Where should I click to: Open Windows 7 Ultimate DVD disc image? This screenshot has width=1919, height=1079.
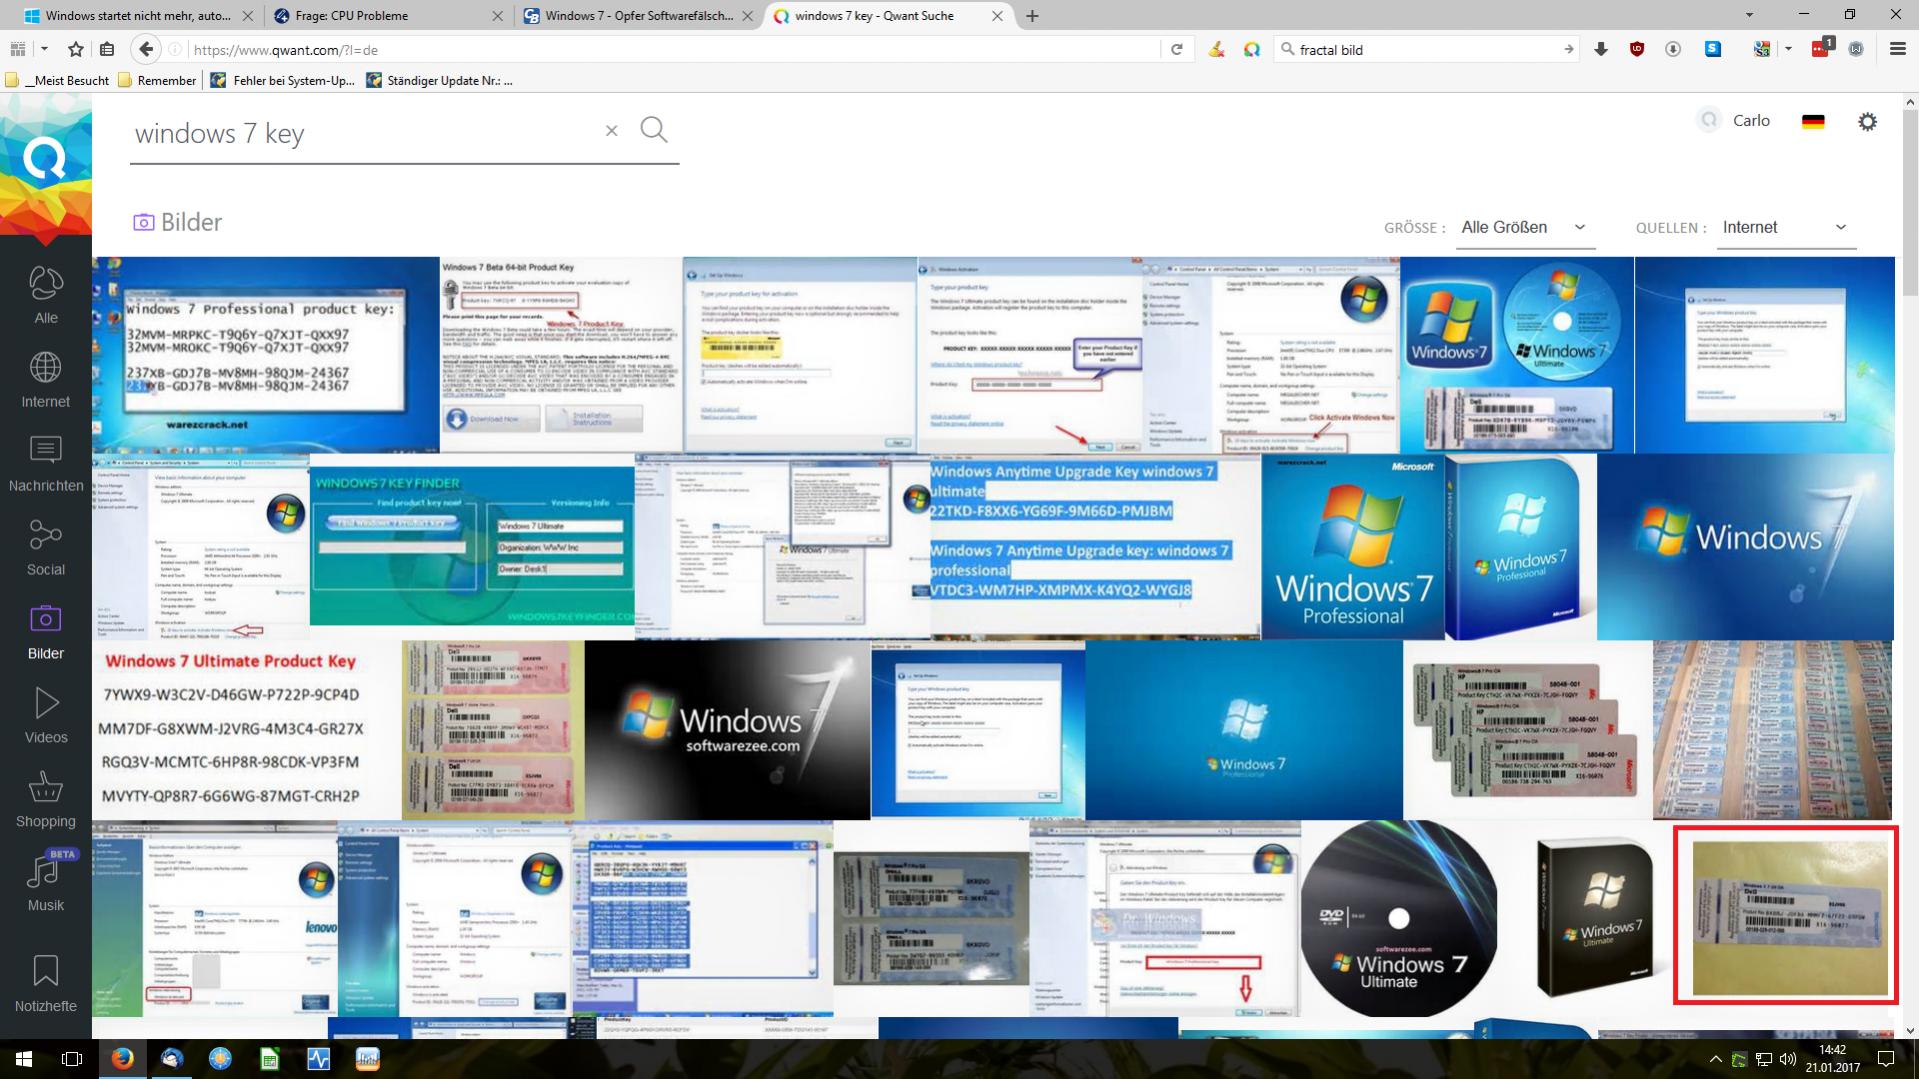[x=1399, y=919]
